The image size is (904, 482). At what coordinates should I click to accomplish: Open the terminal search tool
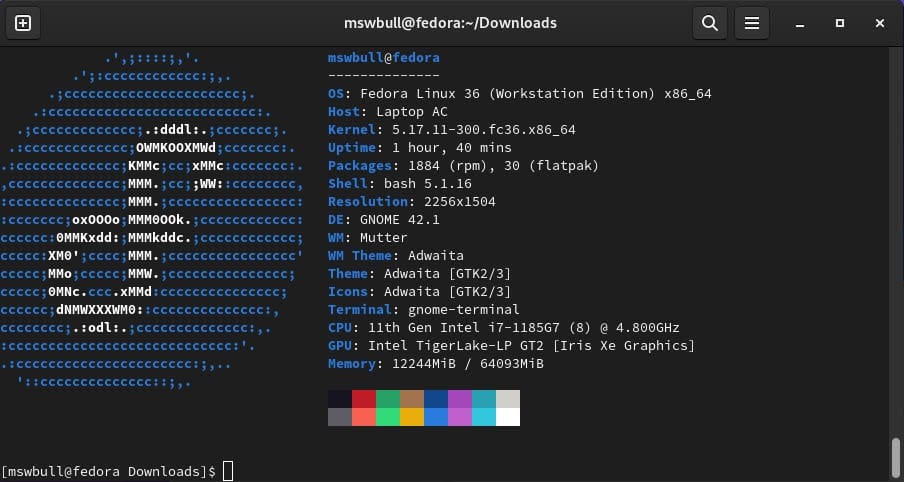[x=710, y=23]
